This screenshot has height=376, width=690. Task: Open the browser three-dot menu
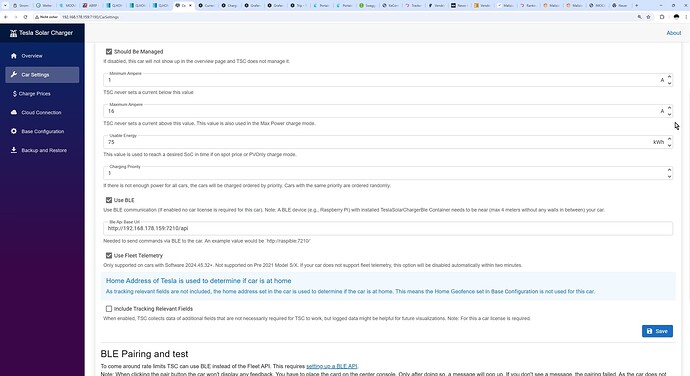pos(686,17)
